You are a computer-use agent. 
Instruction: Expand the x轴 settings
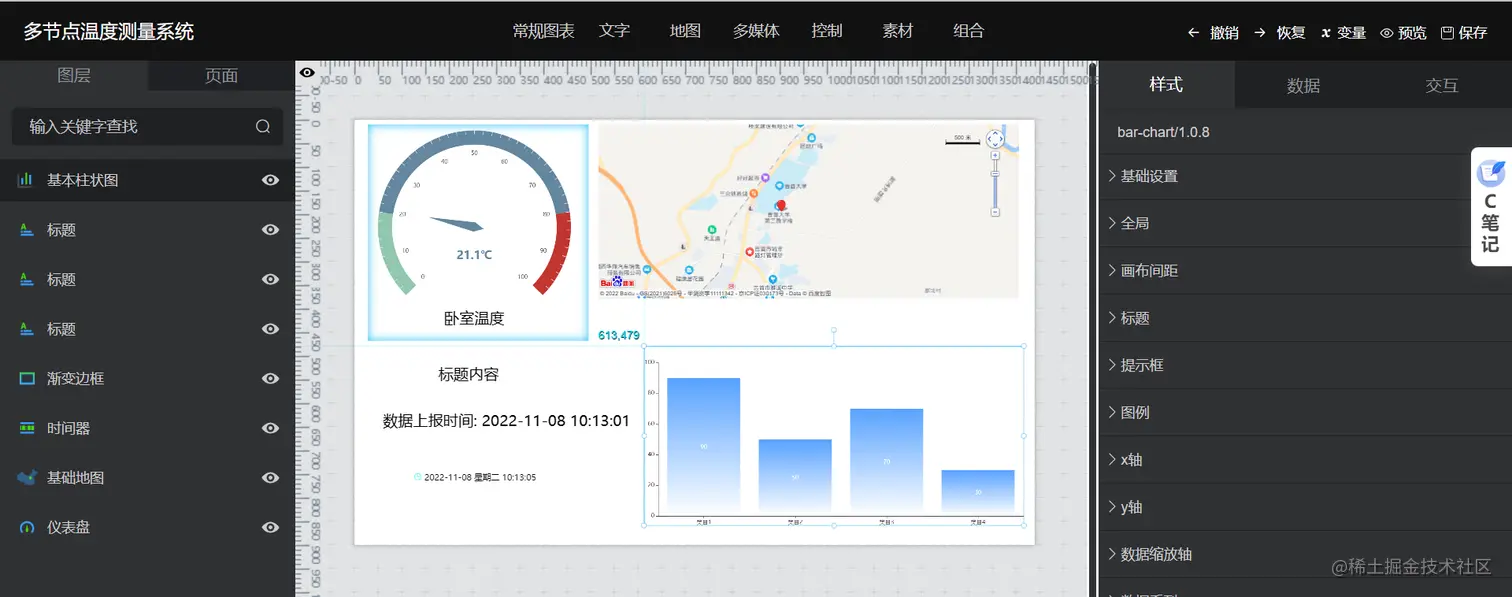[1305, 460]
